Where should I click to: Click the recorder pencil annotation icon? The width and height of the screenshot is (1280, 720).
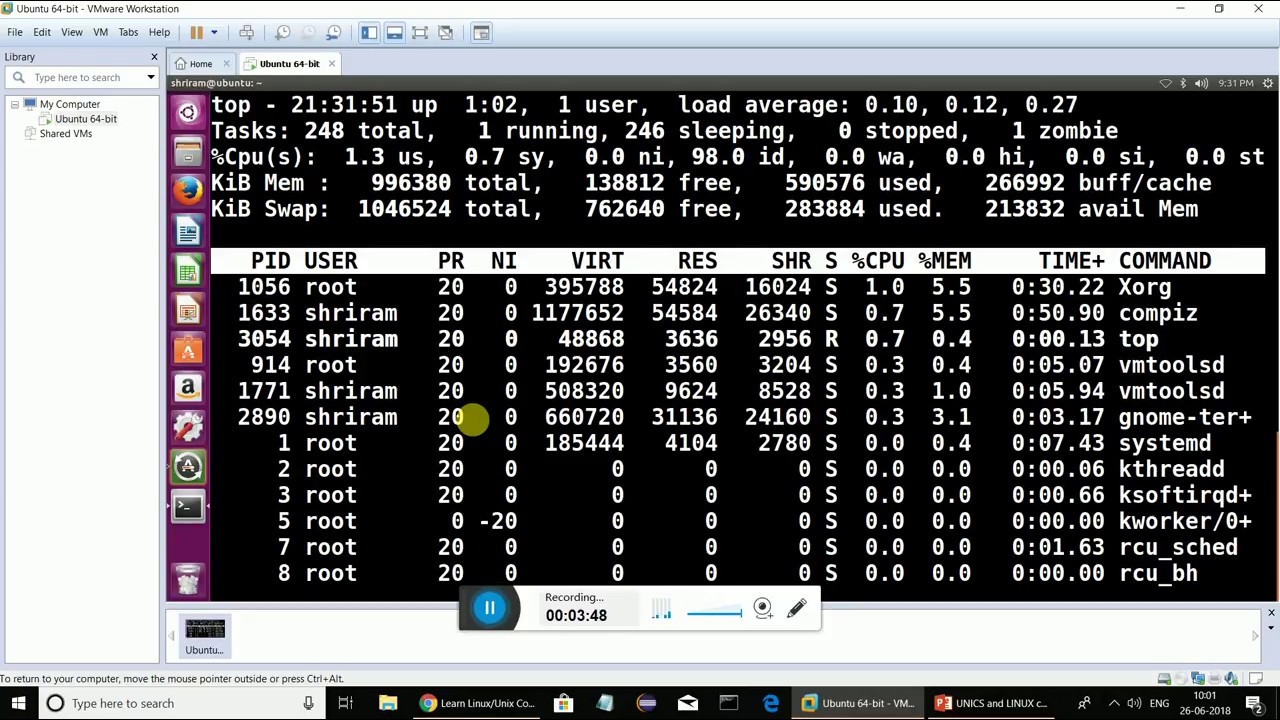pos(796,608)
